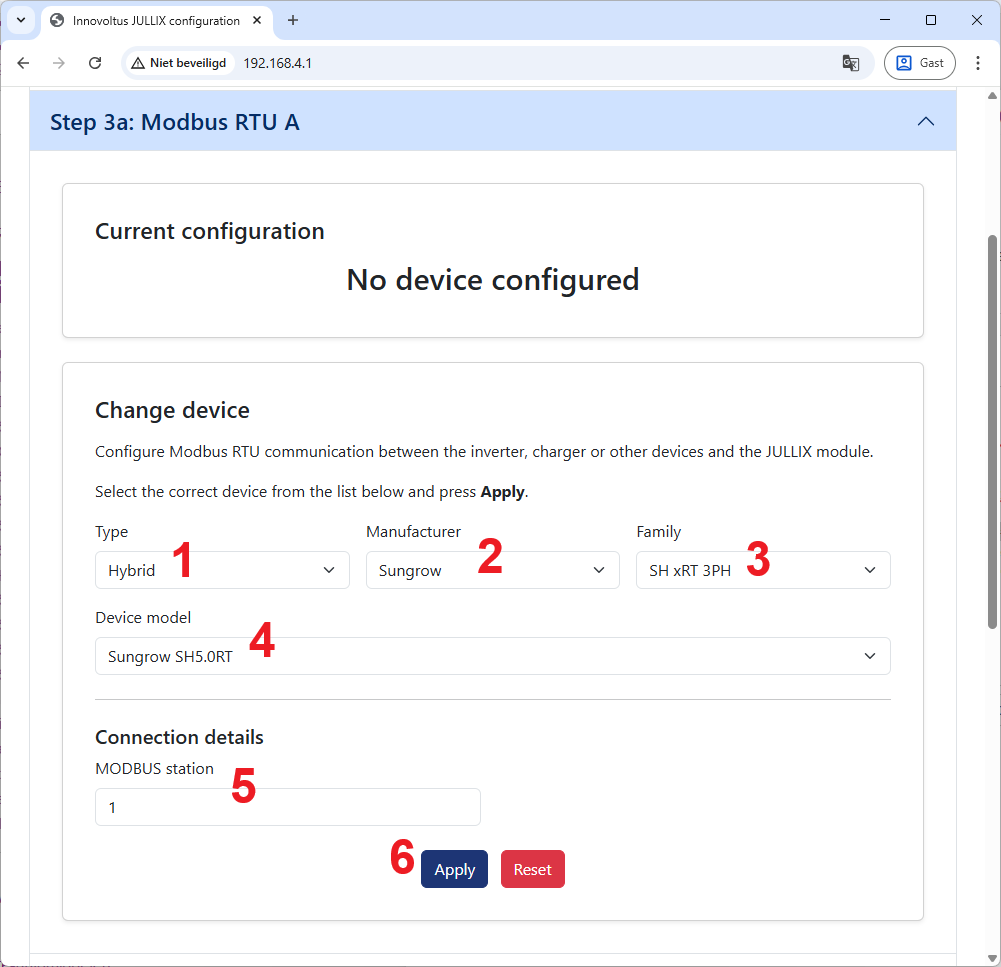The image size is (1001, 967).
Task: Click the Niet beveiligd security warning
Action: click(x=179, y=63)
